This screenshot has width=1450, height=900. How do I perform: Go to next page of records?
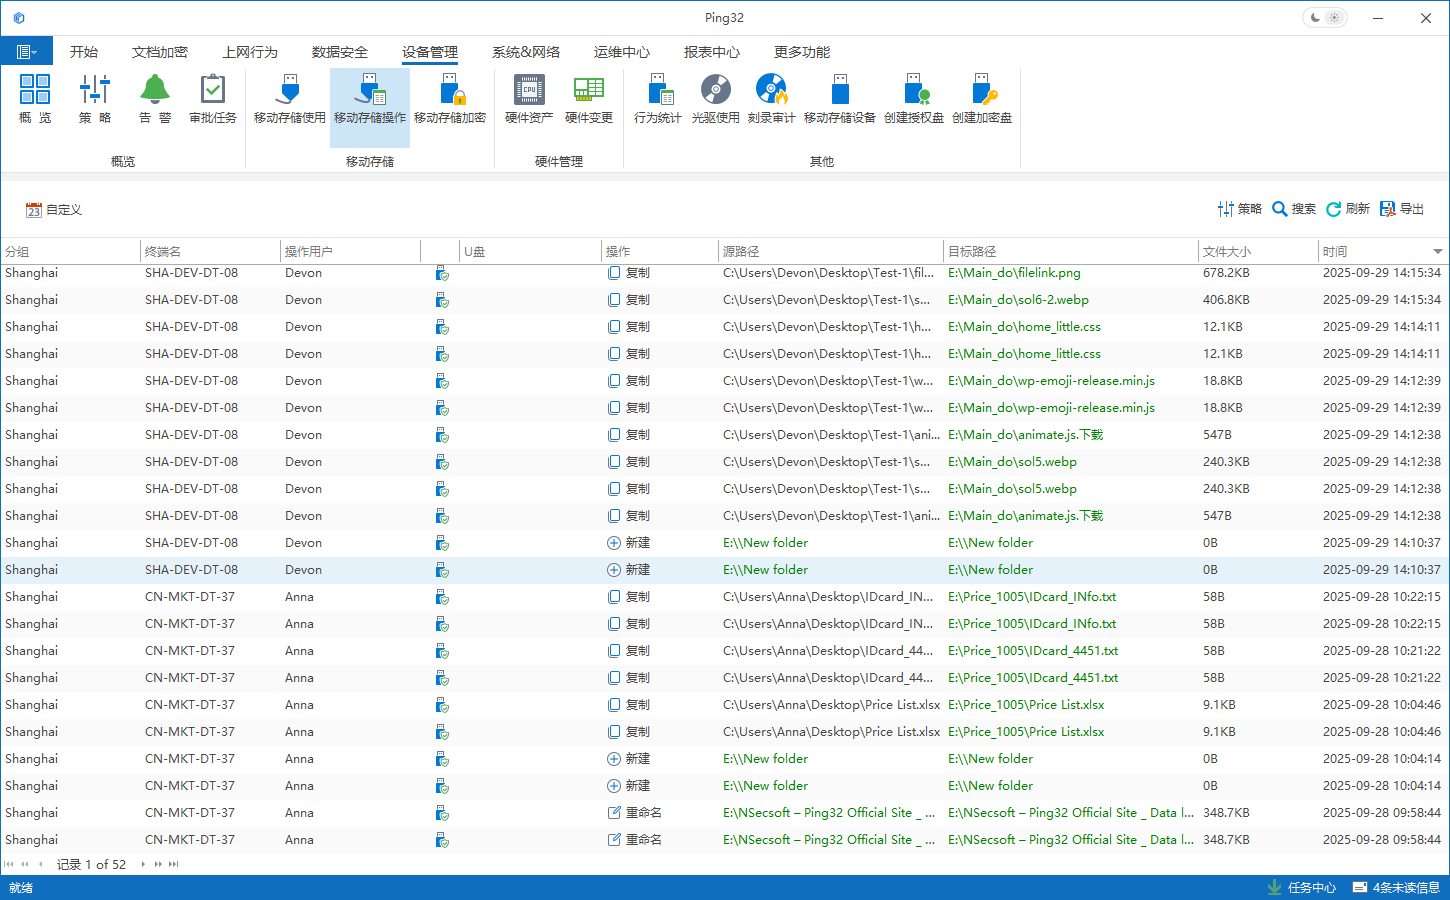click(x=158, y=864)
